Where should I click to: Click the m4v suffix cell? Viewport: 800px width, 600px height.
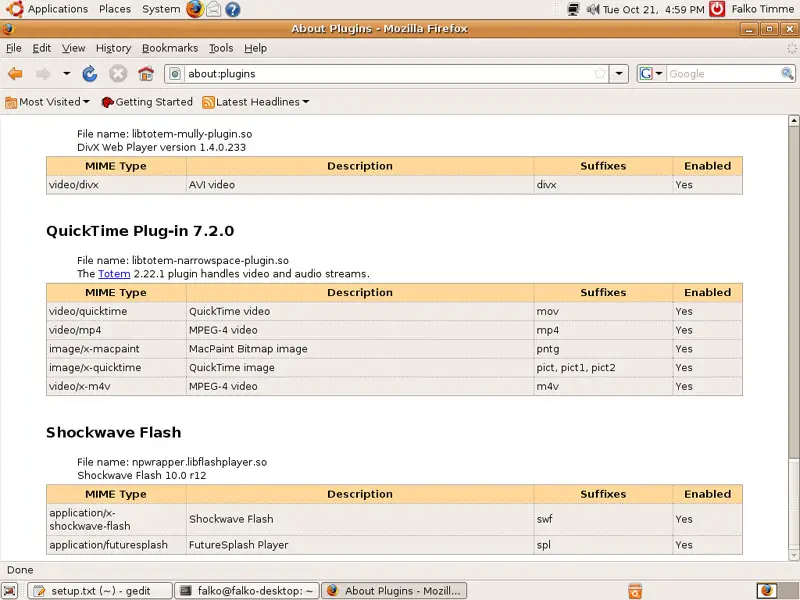[603, 387]
